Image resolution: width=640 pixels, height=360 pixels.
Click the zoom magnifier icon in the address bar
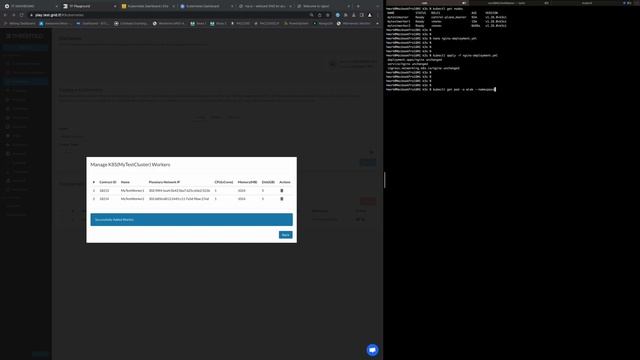tap(311, 15)
